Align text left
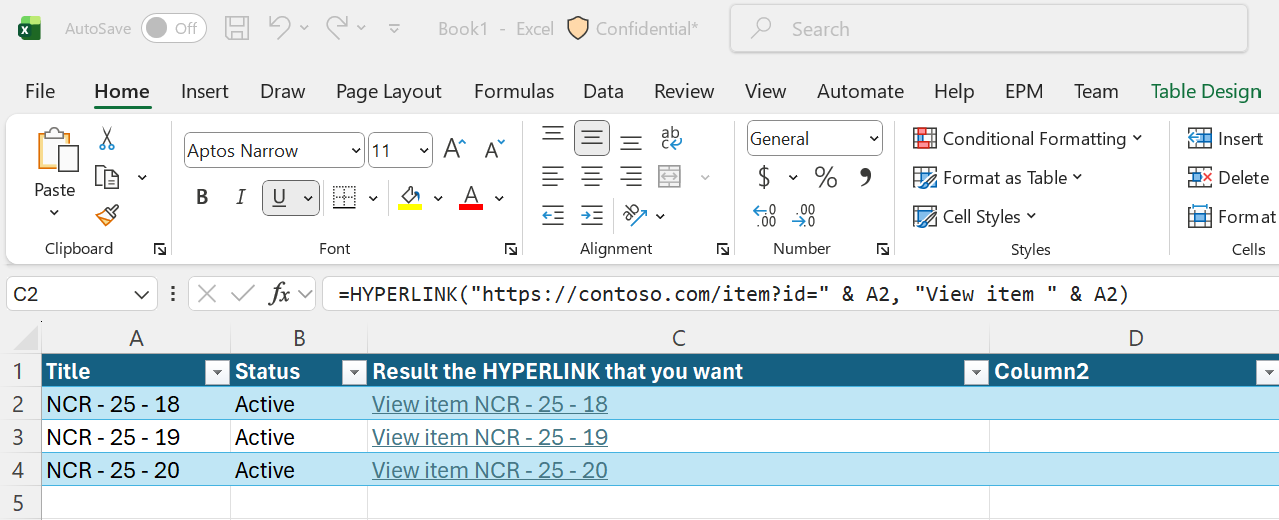Screen dimensions: 1279x520 553,177
